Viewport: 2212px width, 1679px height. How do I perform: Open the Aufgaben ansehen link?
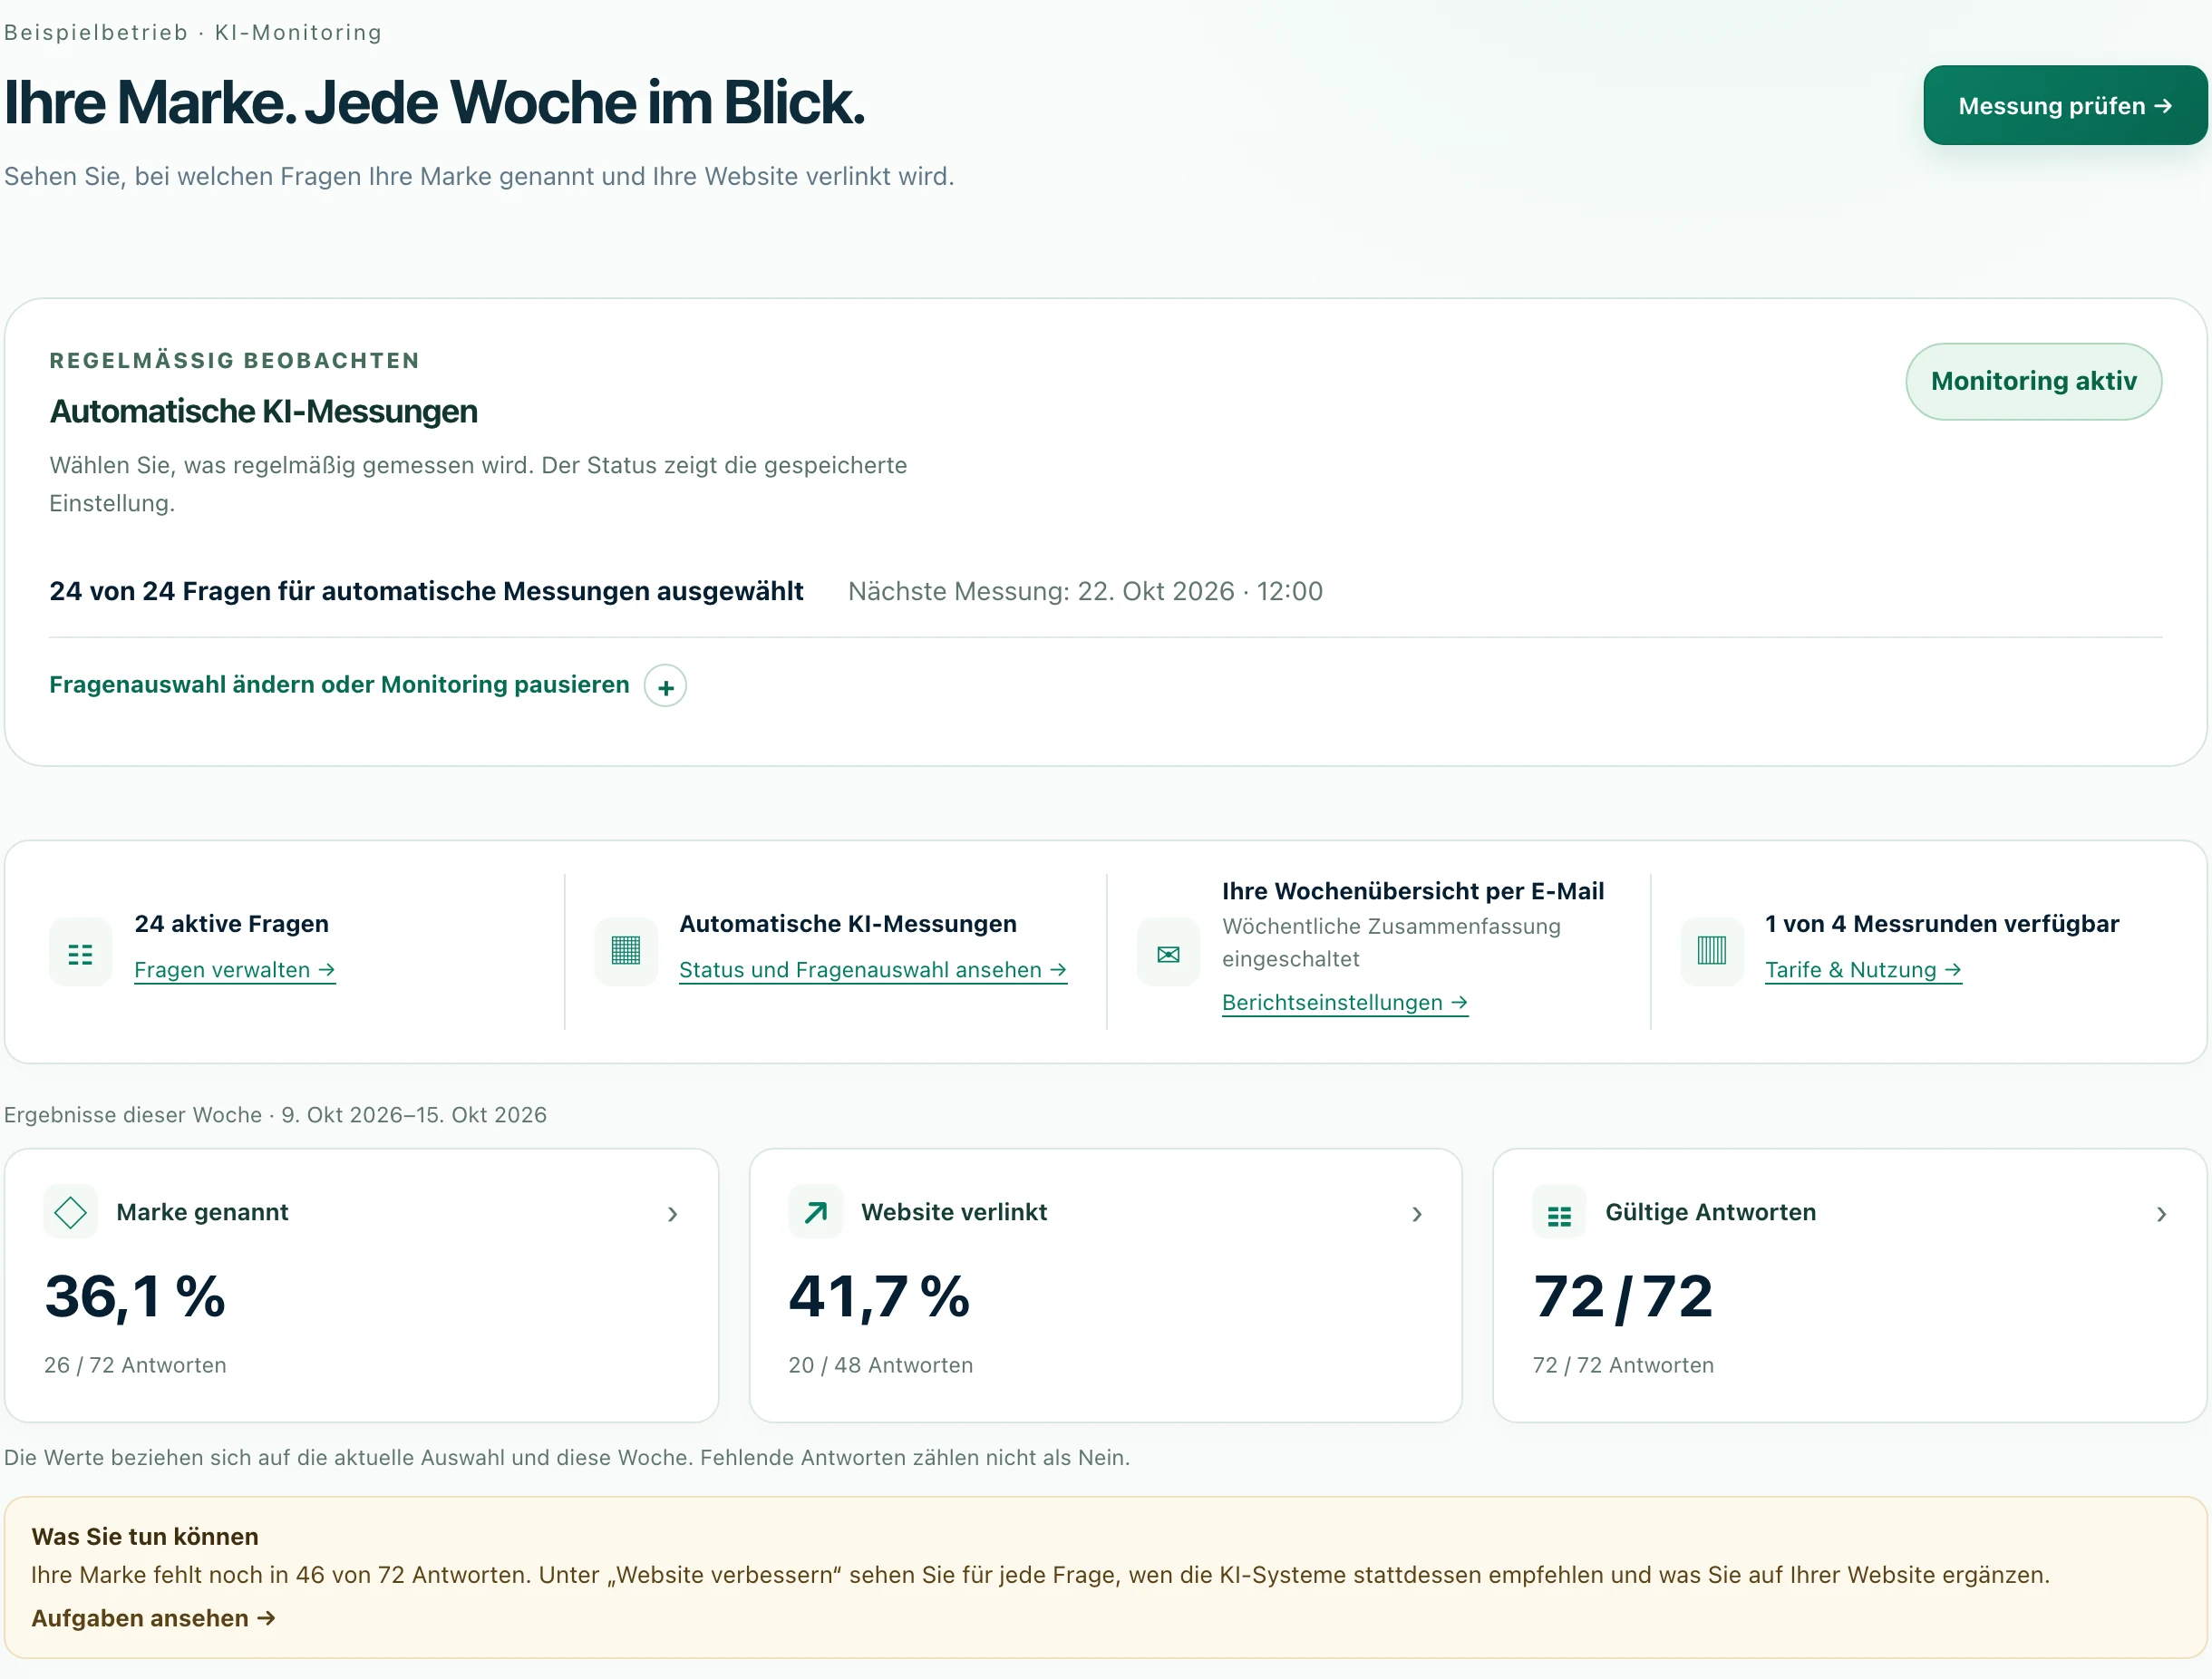coord(153,1618)
